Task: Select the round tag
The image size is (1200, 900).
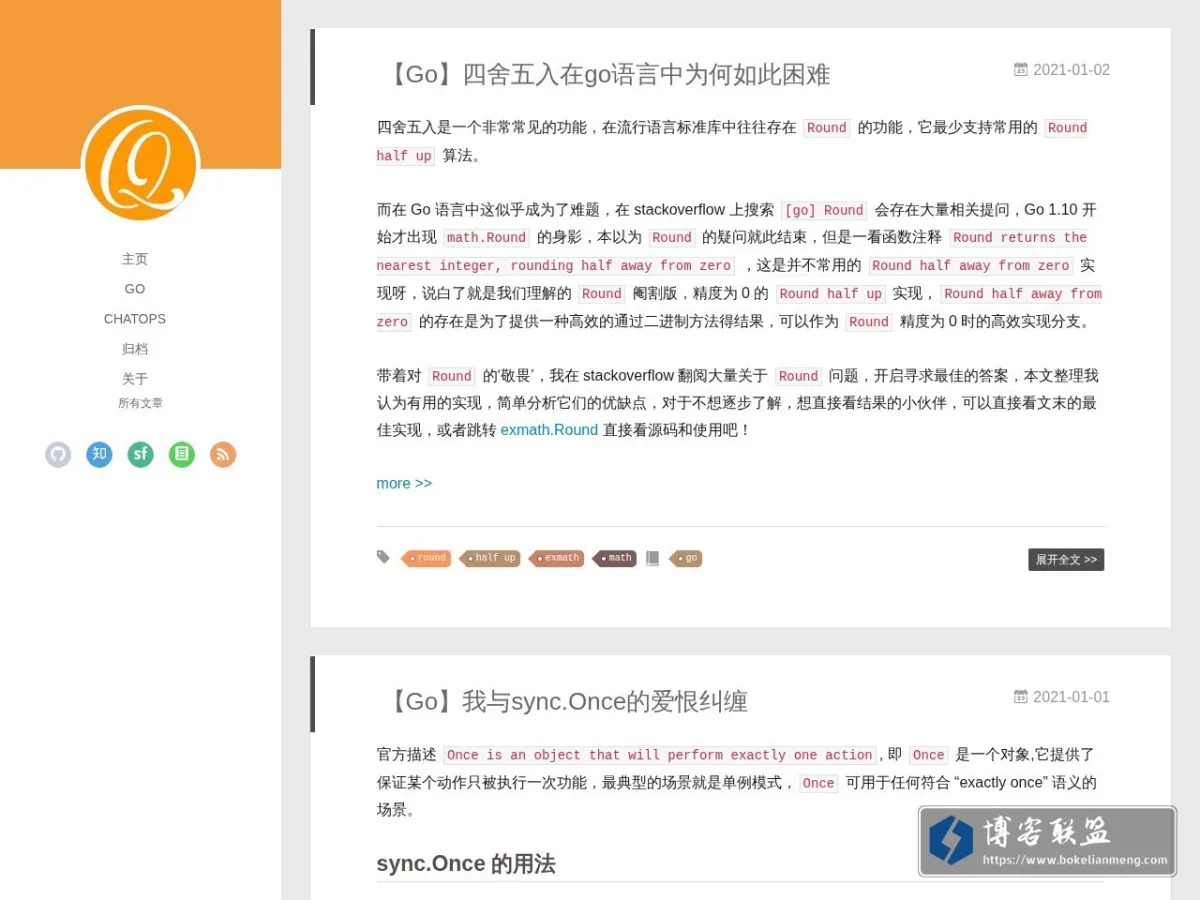Action: [x=427, y=558]
